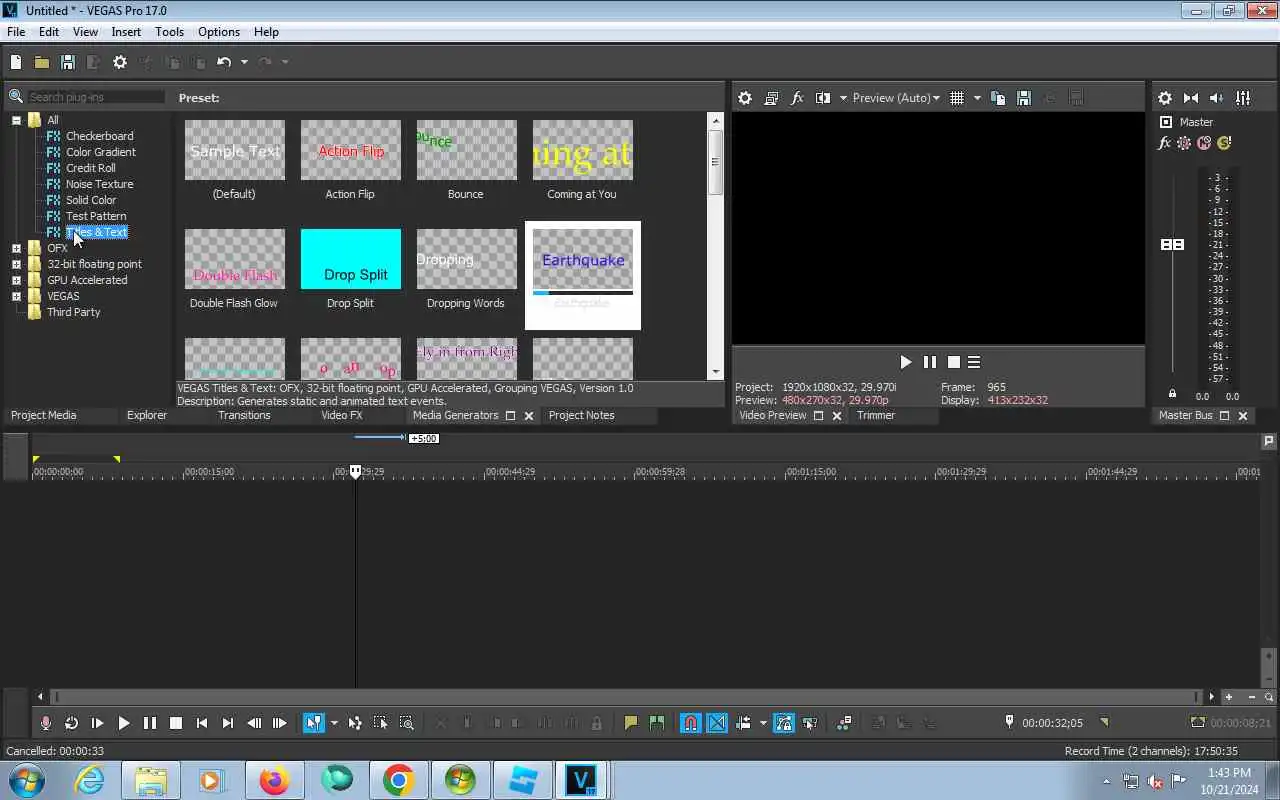Open the Preview (Auto) quality dropdown
The width and height of the screenshot is (1280, 800).
pyautogui.click(x=896, y=98)
